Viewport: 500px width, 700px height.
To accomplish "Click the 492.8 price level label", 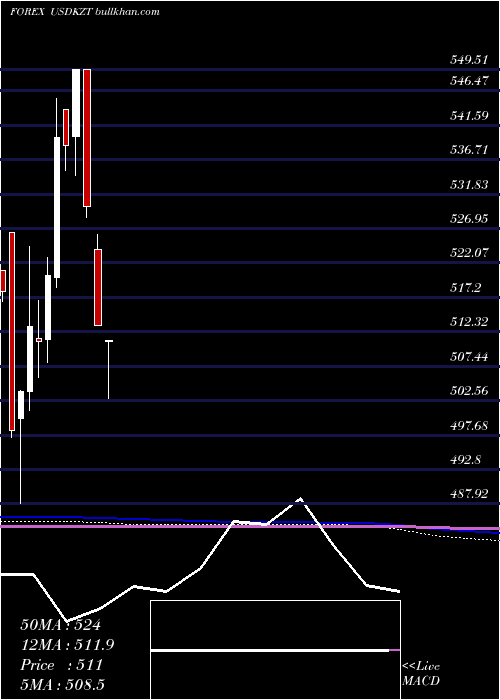I will 465,459.
